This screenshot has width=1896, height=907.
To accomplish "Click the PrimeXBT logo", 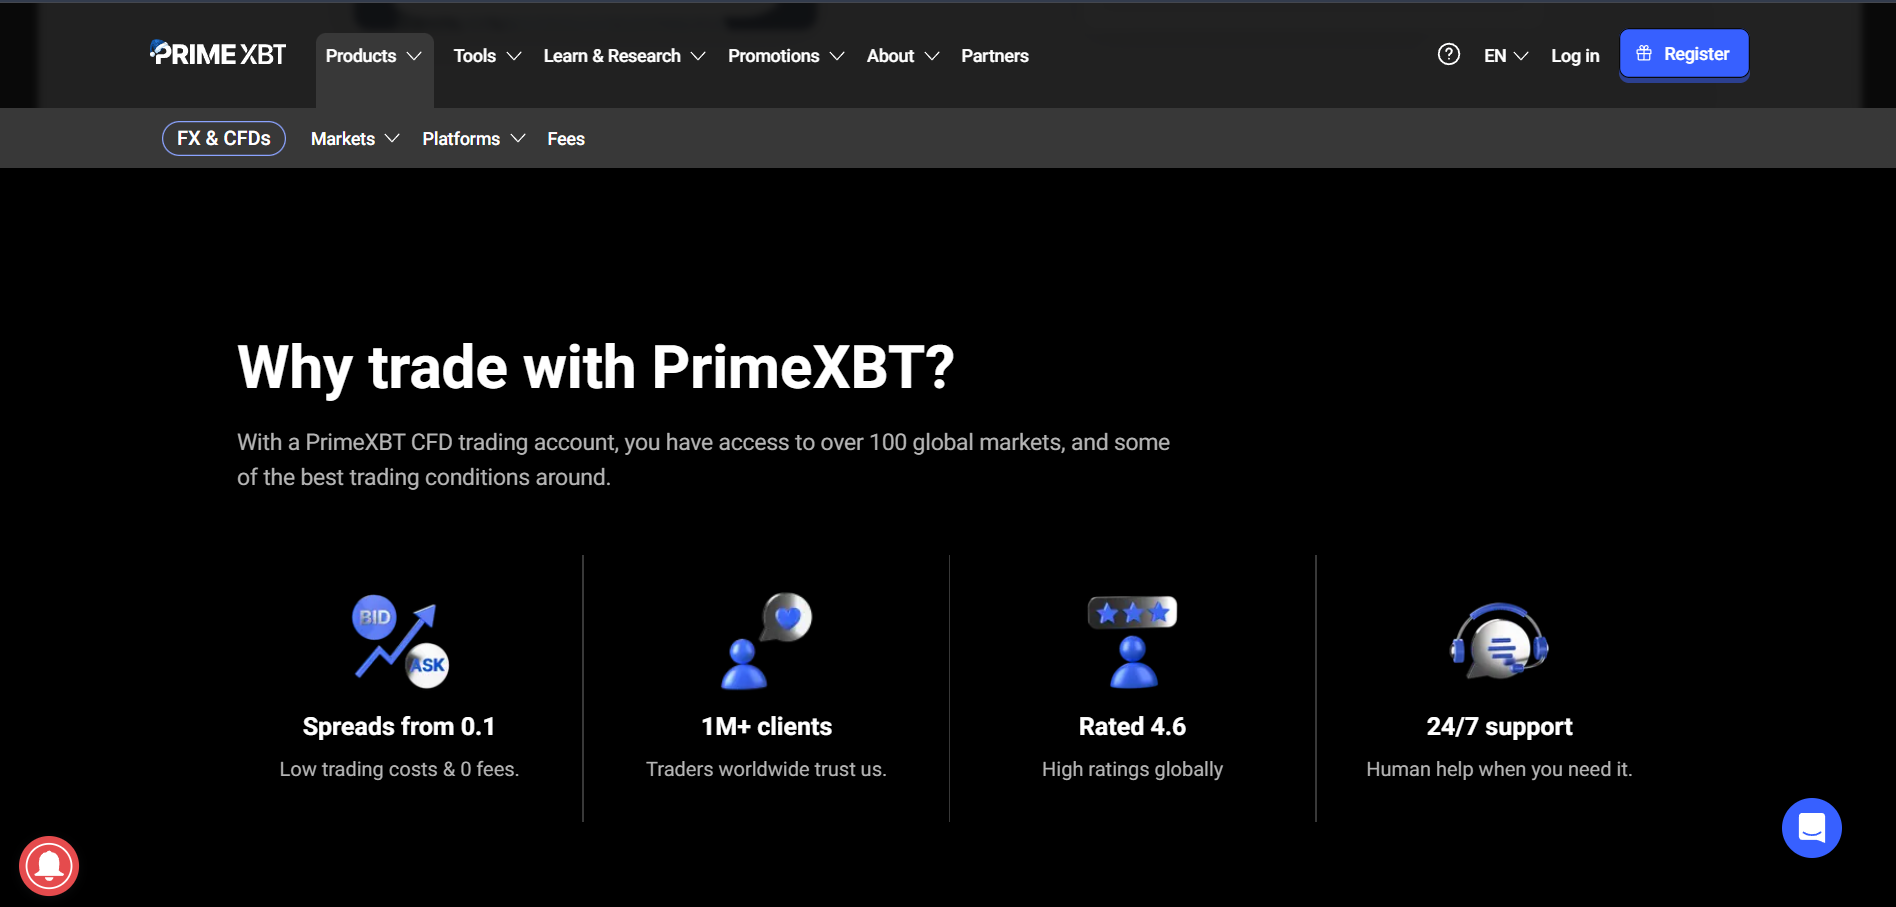I will (x=218, y=54).
